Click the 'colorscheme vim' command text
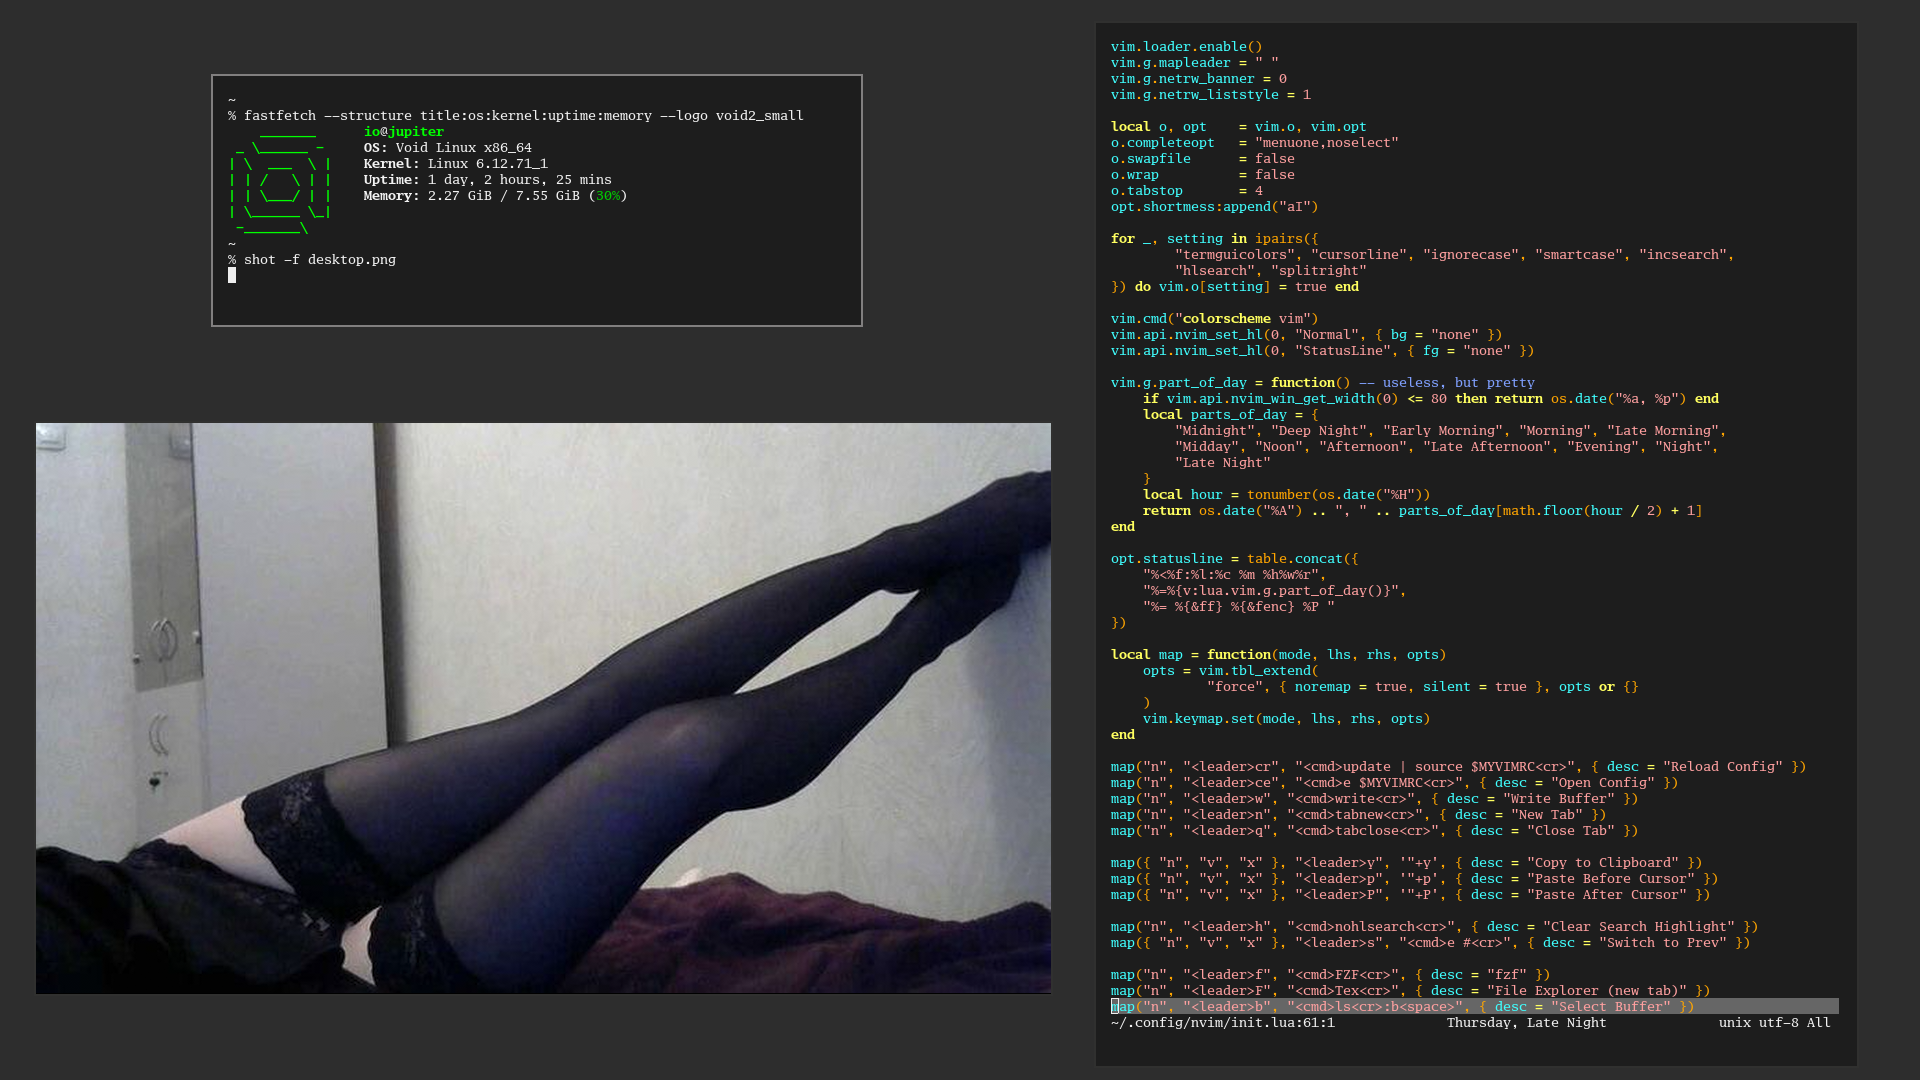This screenshot has height=1080, width=1920. 1244,319
